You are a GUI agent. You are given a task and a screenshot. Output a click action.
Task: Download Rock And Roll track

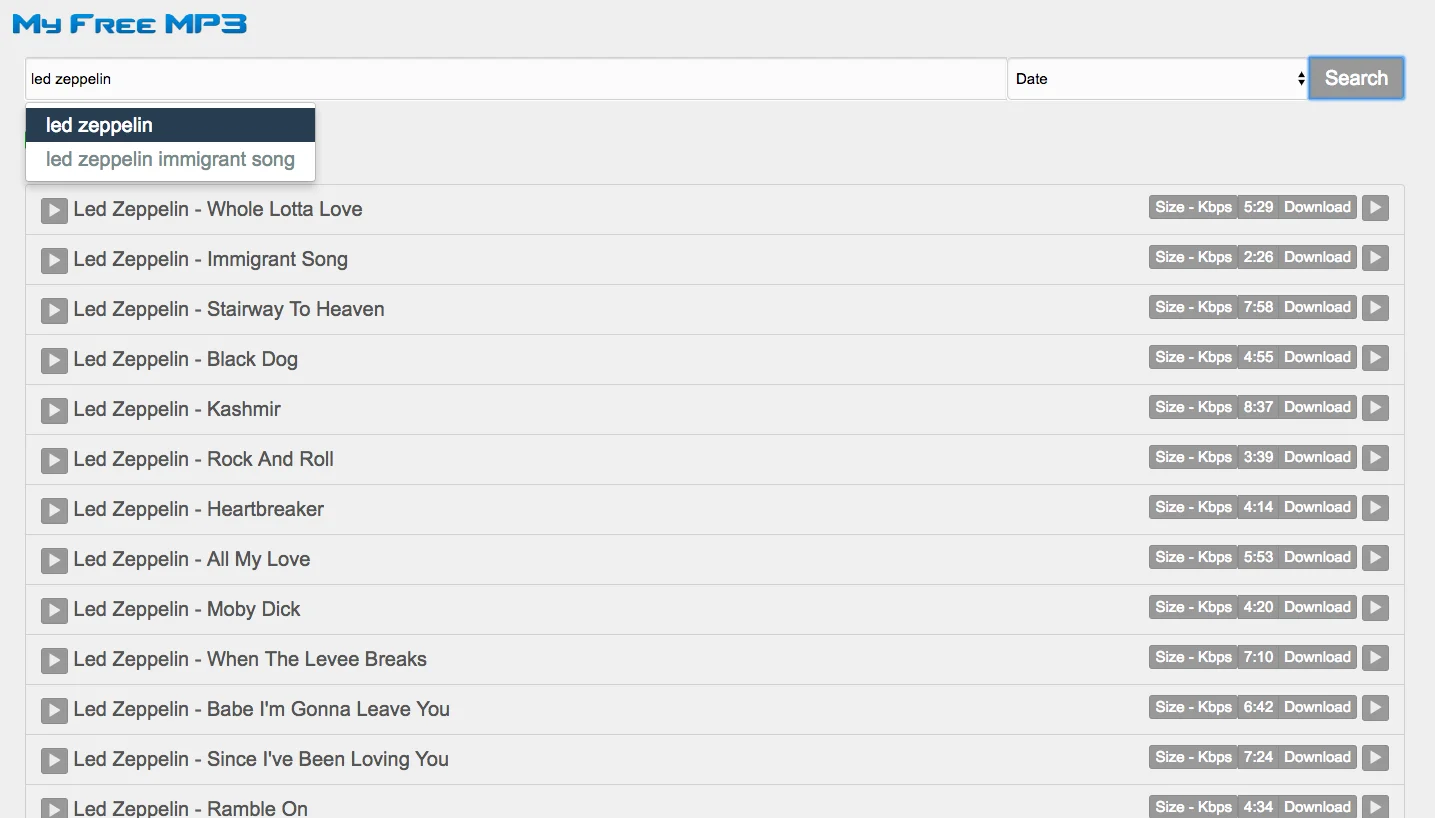coord(1317,457)
